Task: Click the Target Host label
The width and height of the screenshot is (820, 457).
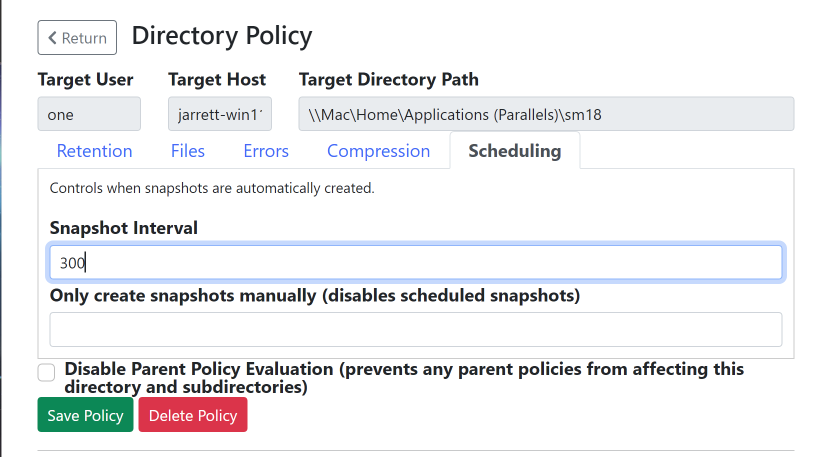Action: (x=217, y=79)
